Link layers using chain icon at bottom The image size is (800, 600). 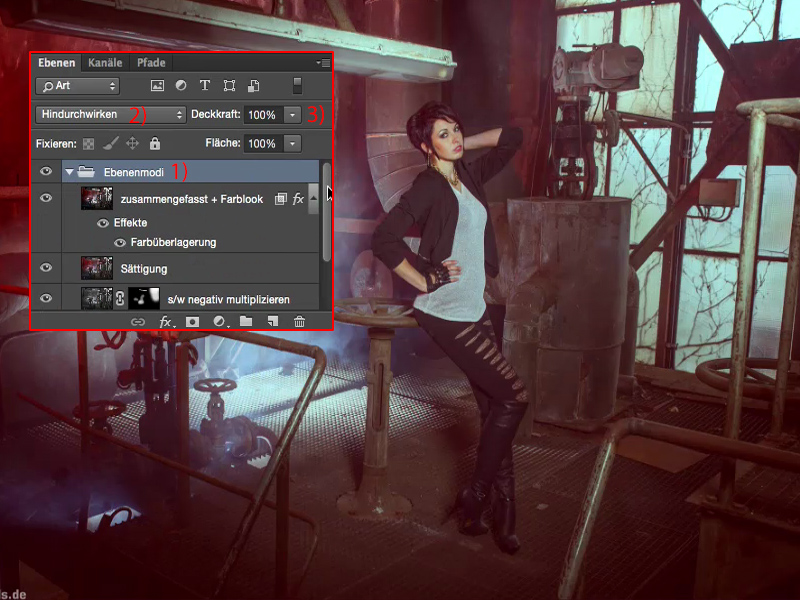click(x=138, y=322)
